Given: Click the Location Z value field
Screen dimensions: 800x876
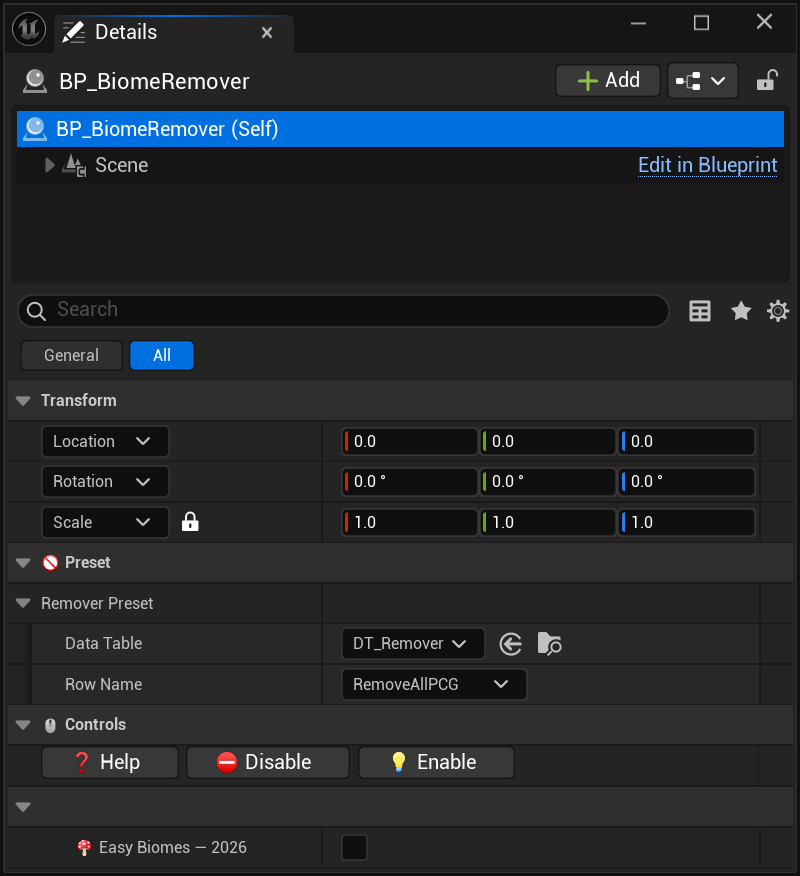Looking at the screenshot, I should click(687, 441).
